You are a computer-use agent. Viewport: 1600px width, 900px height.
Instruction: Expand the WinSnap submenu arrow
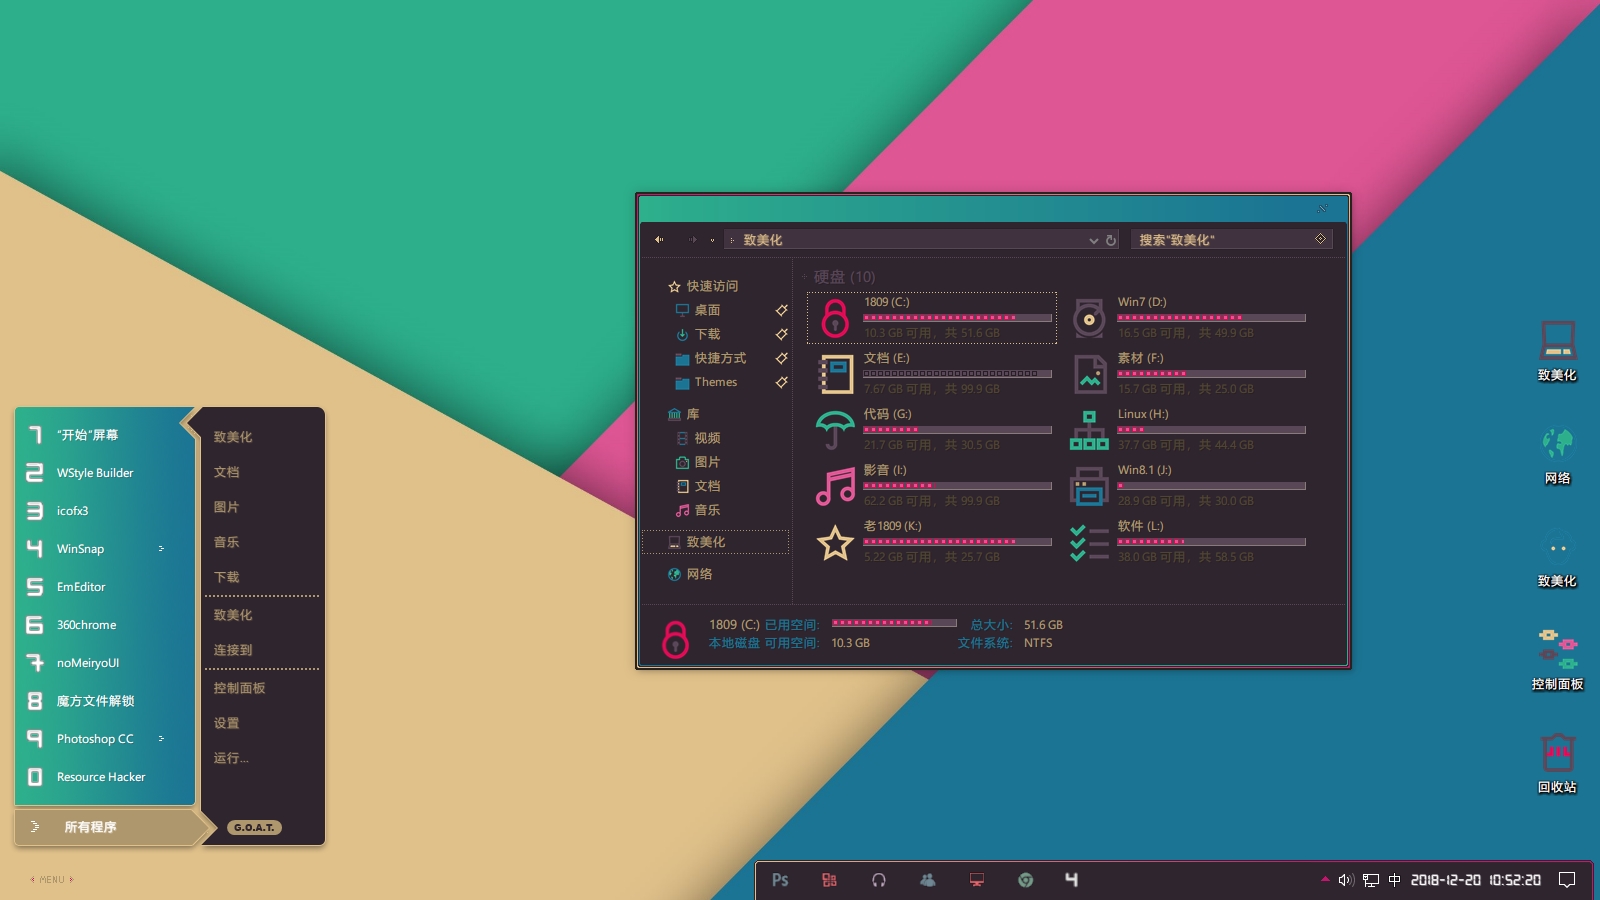(161, 549)
